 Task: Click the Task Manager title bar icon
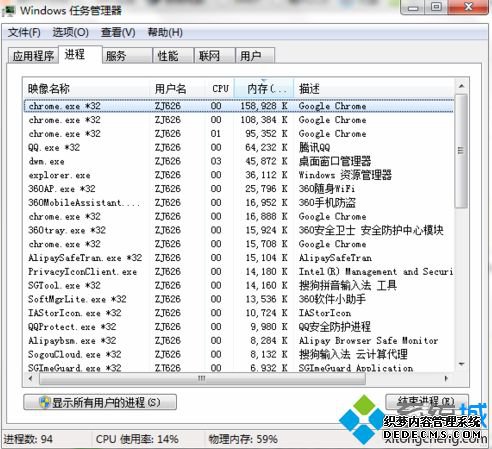(9, 10)
